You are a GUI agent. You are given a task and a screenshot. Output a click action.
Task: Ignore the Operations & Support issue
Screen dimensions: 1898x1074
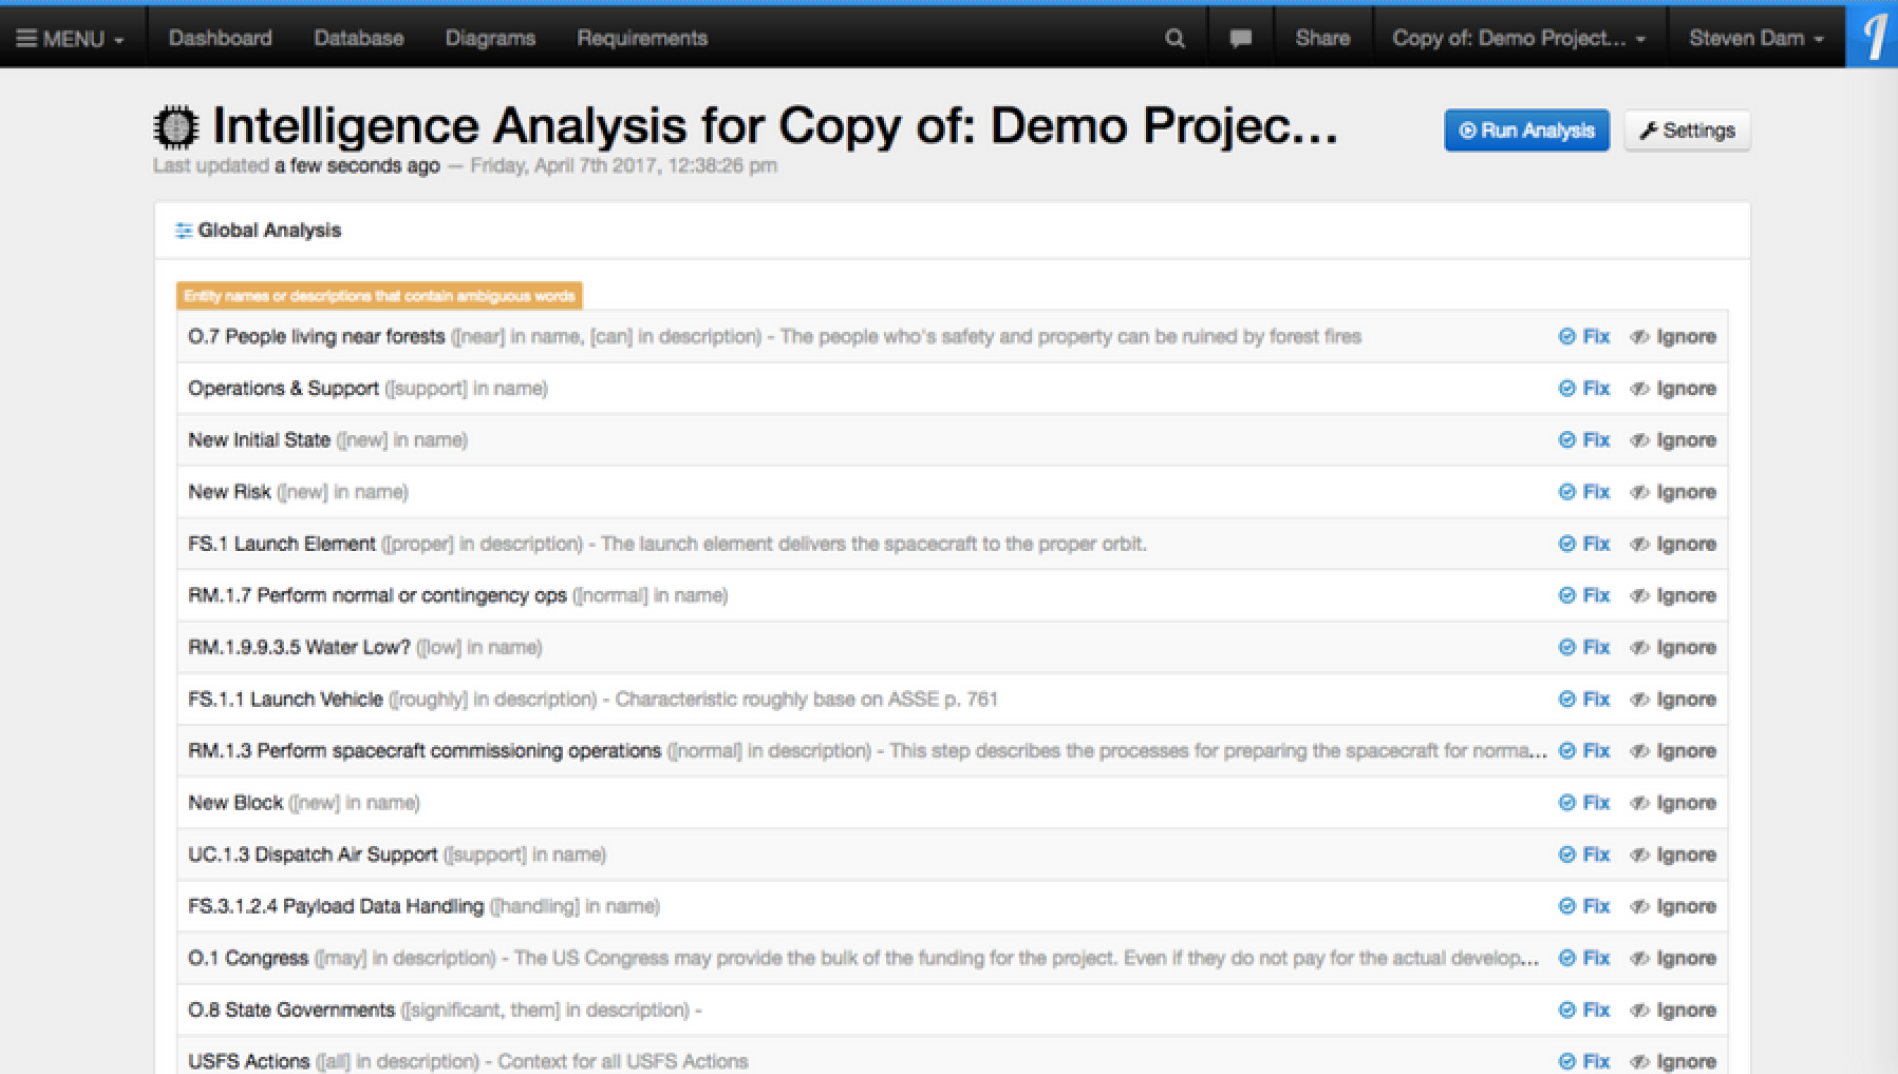1673,389
